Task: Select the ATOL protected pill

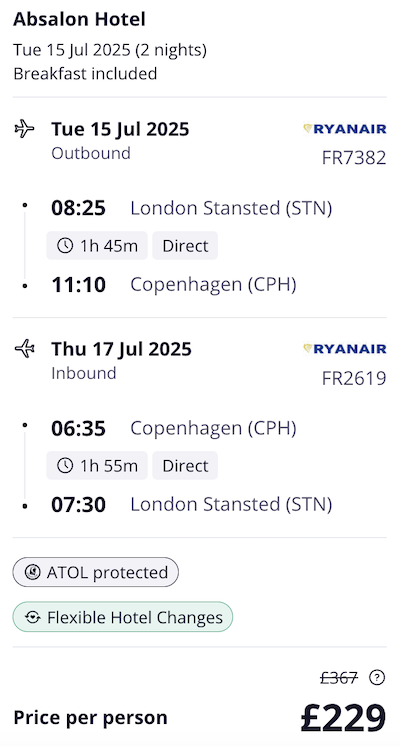Action: pos(96,572)
